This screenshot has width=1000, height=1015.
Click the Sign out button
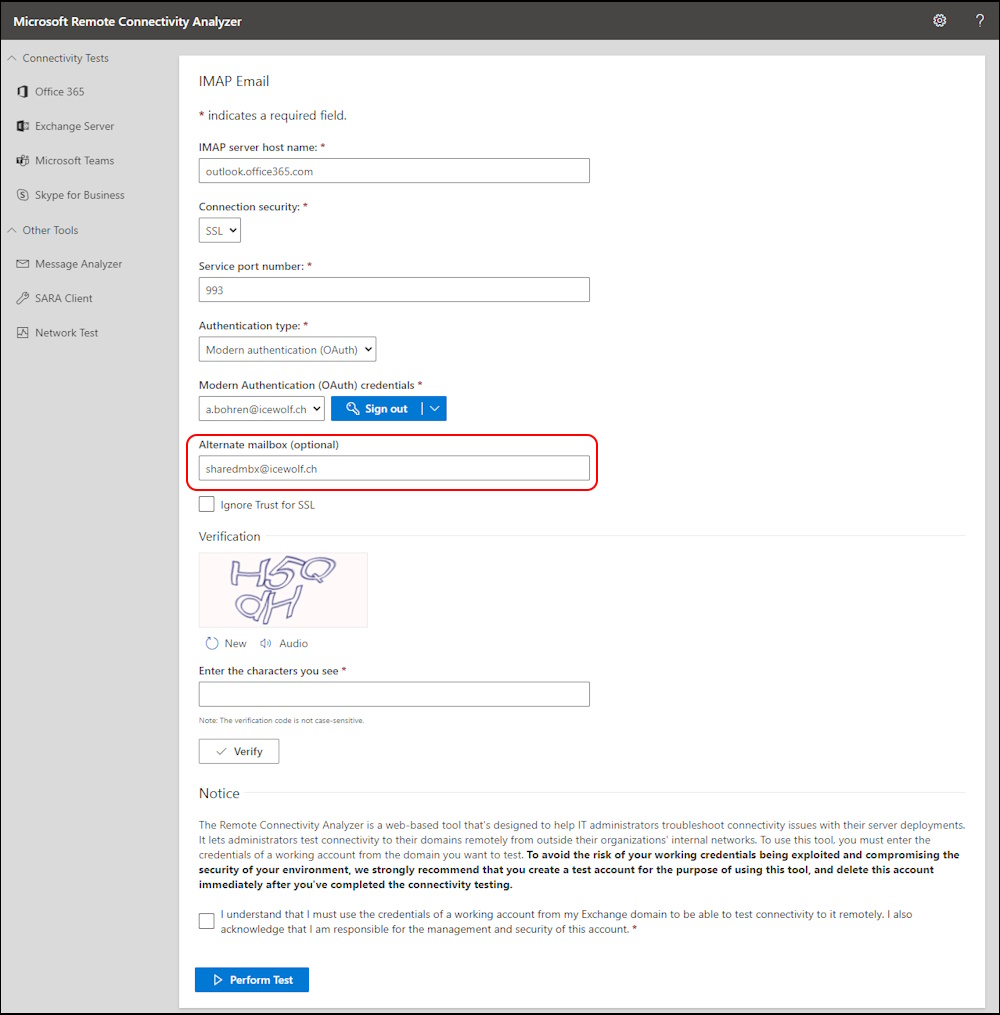tap(377, 408)
